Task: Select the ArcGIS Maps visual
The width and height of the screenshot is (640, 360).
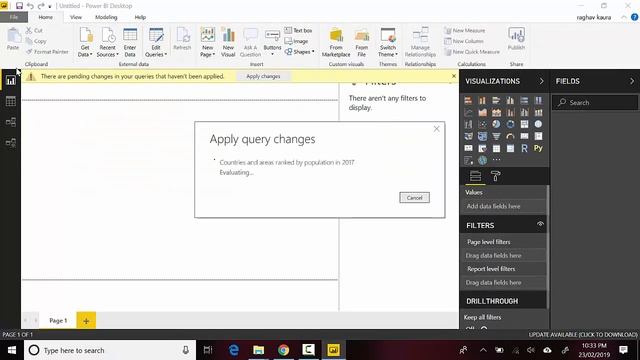Action: pos(482,160)
